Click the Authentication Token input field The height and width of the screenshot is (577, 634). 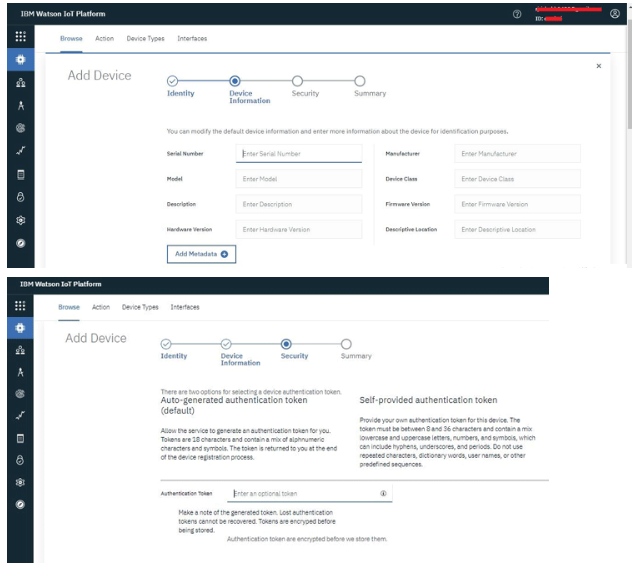click(x=303, y=494)
